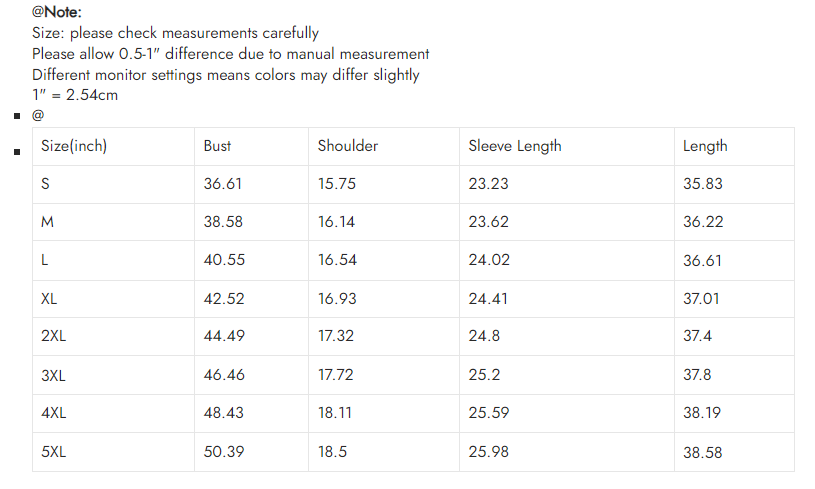Select the XL size row label
Image resolution: width=815 pixels, height=489 pixels.
(50, 298)
